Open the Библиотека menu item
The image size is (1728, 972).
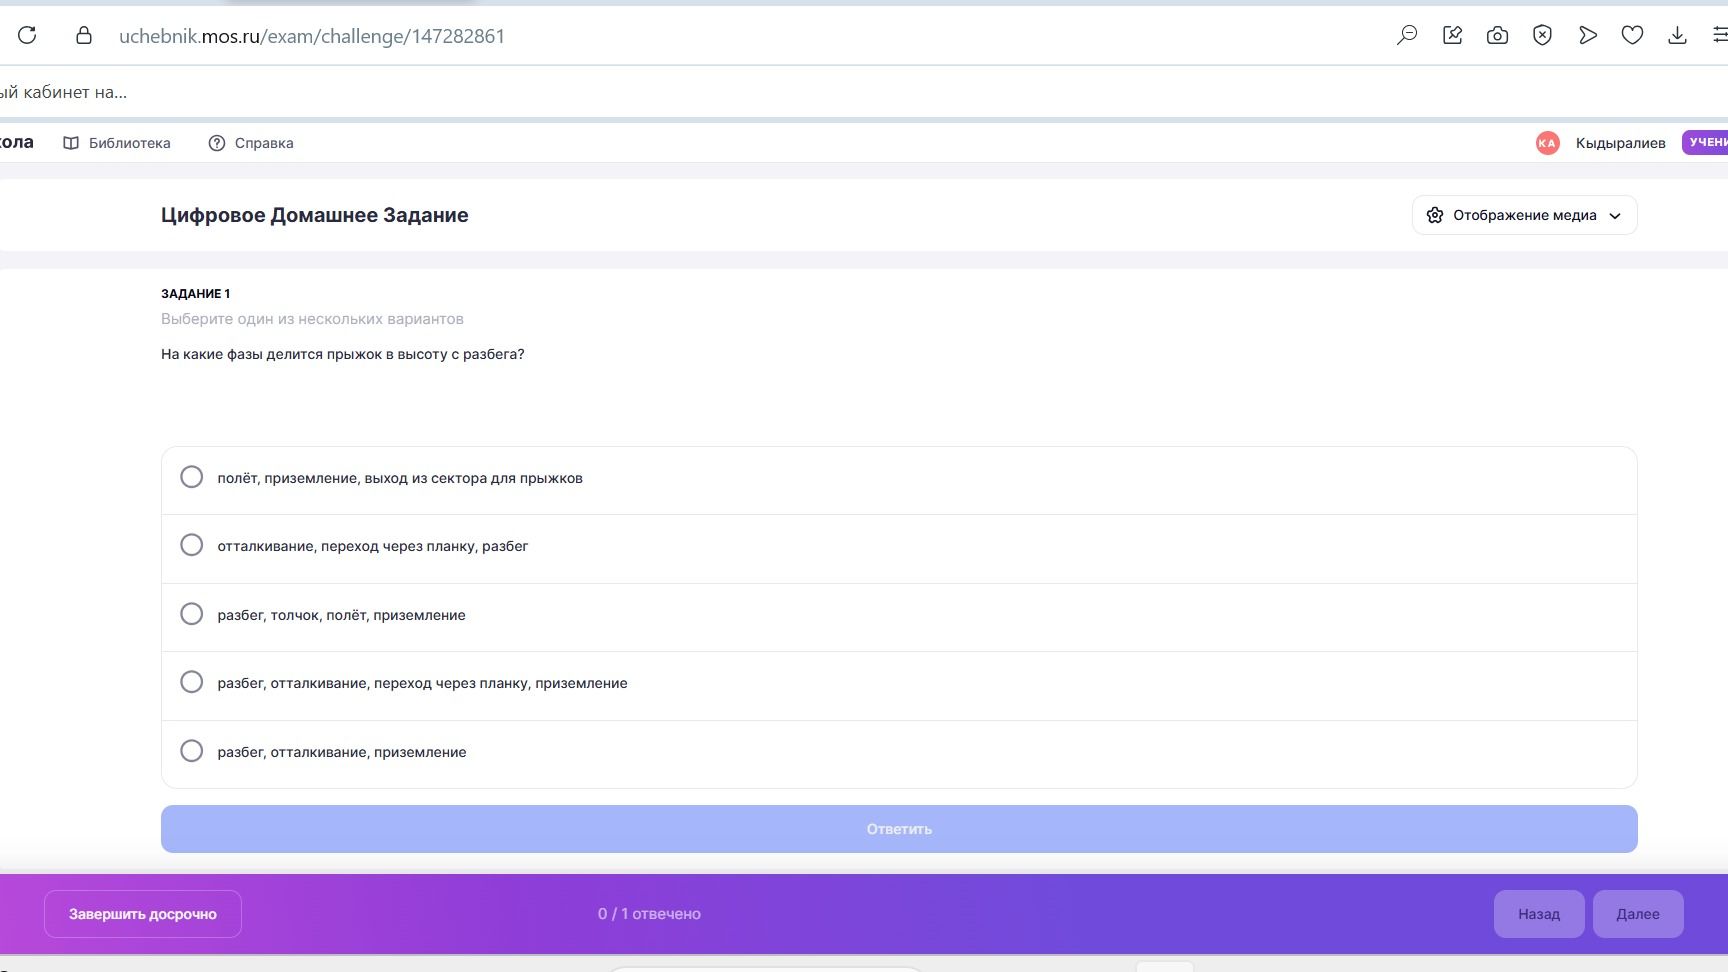click(x=117, y=143)
